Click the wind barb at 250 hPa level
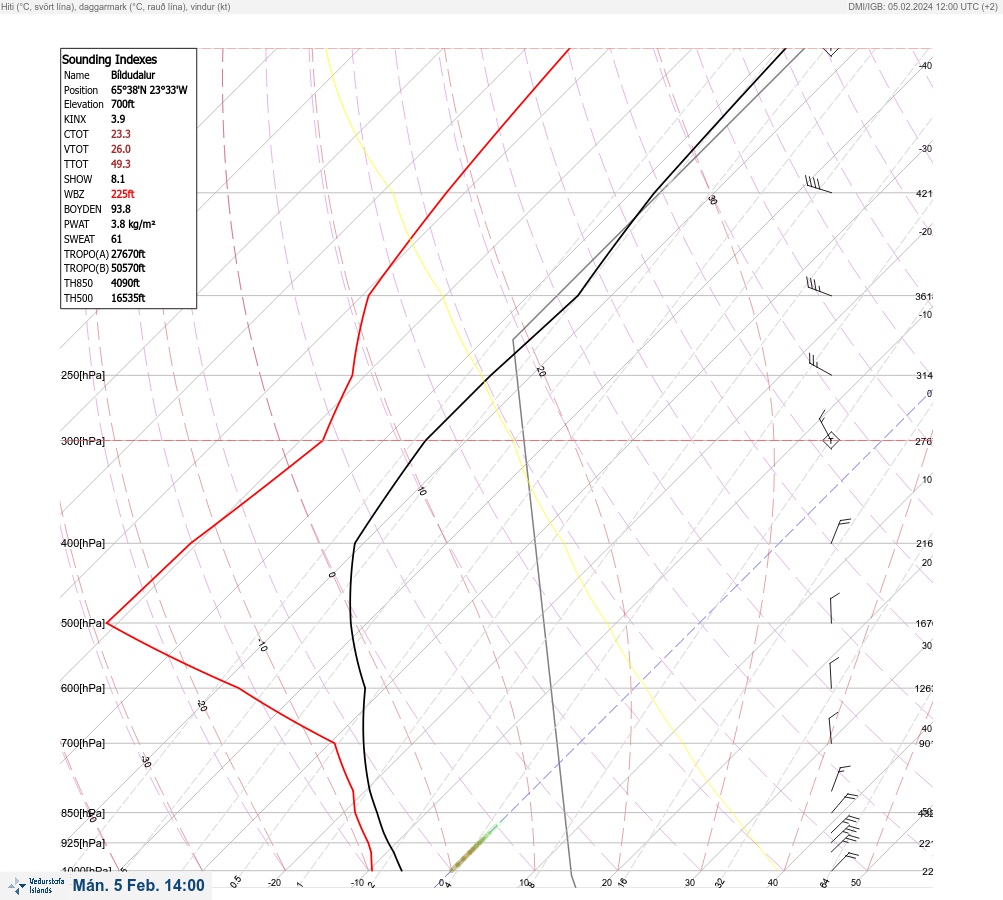Screen dimensions: 1003x900 pyautogui.click(x=820, y=364)
